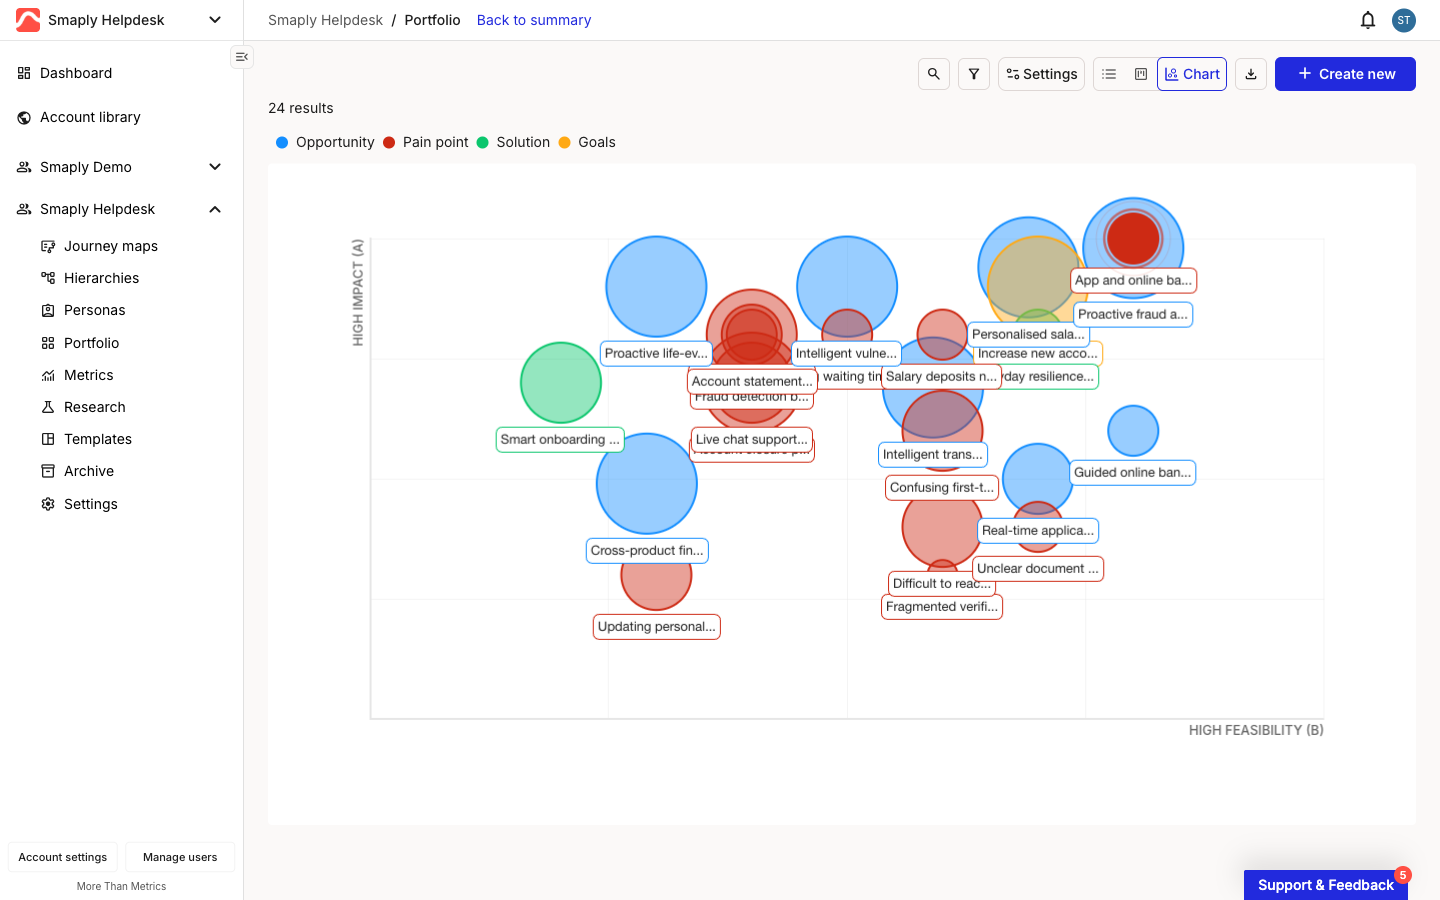The height and width of the screenshot is (900, 1440).
Task: Select 'Updating personal...' bubble label
Action: pos(657,627)
